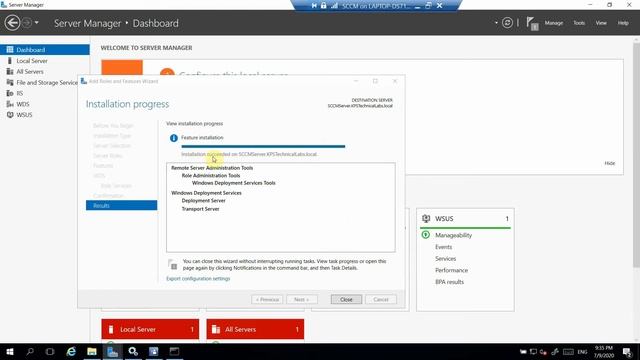Click the WSUS manageability status icon
The width and height of the screenshot is (640, 360).
click(x=425, y=235)
